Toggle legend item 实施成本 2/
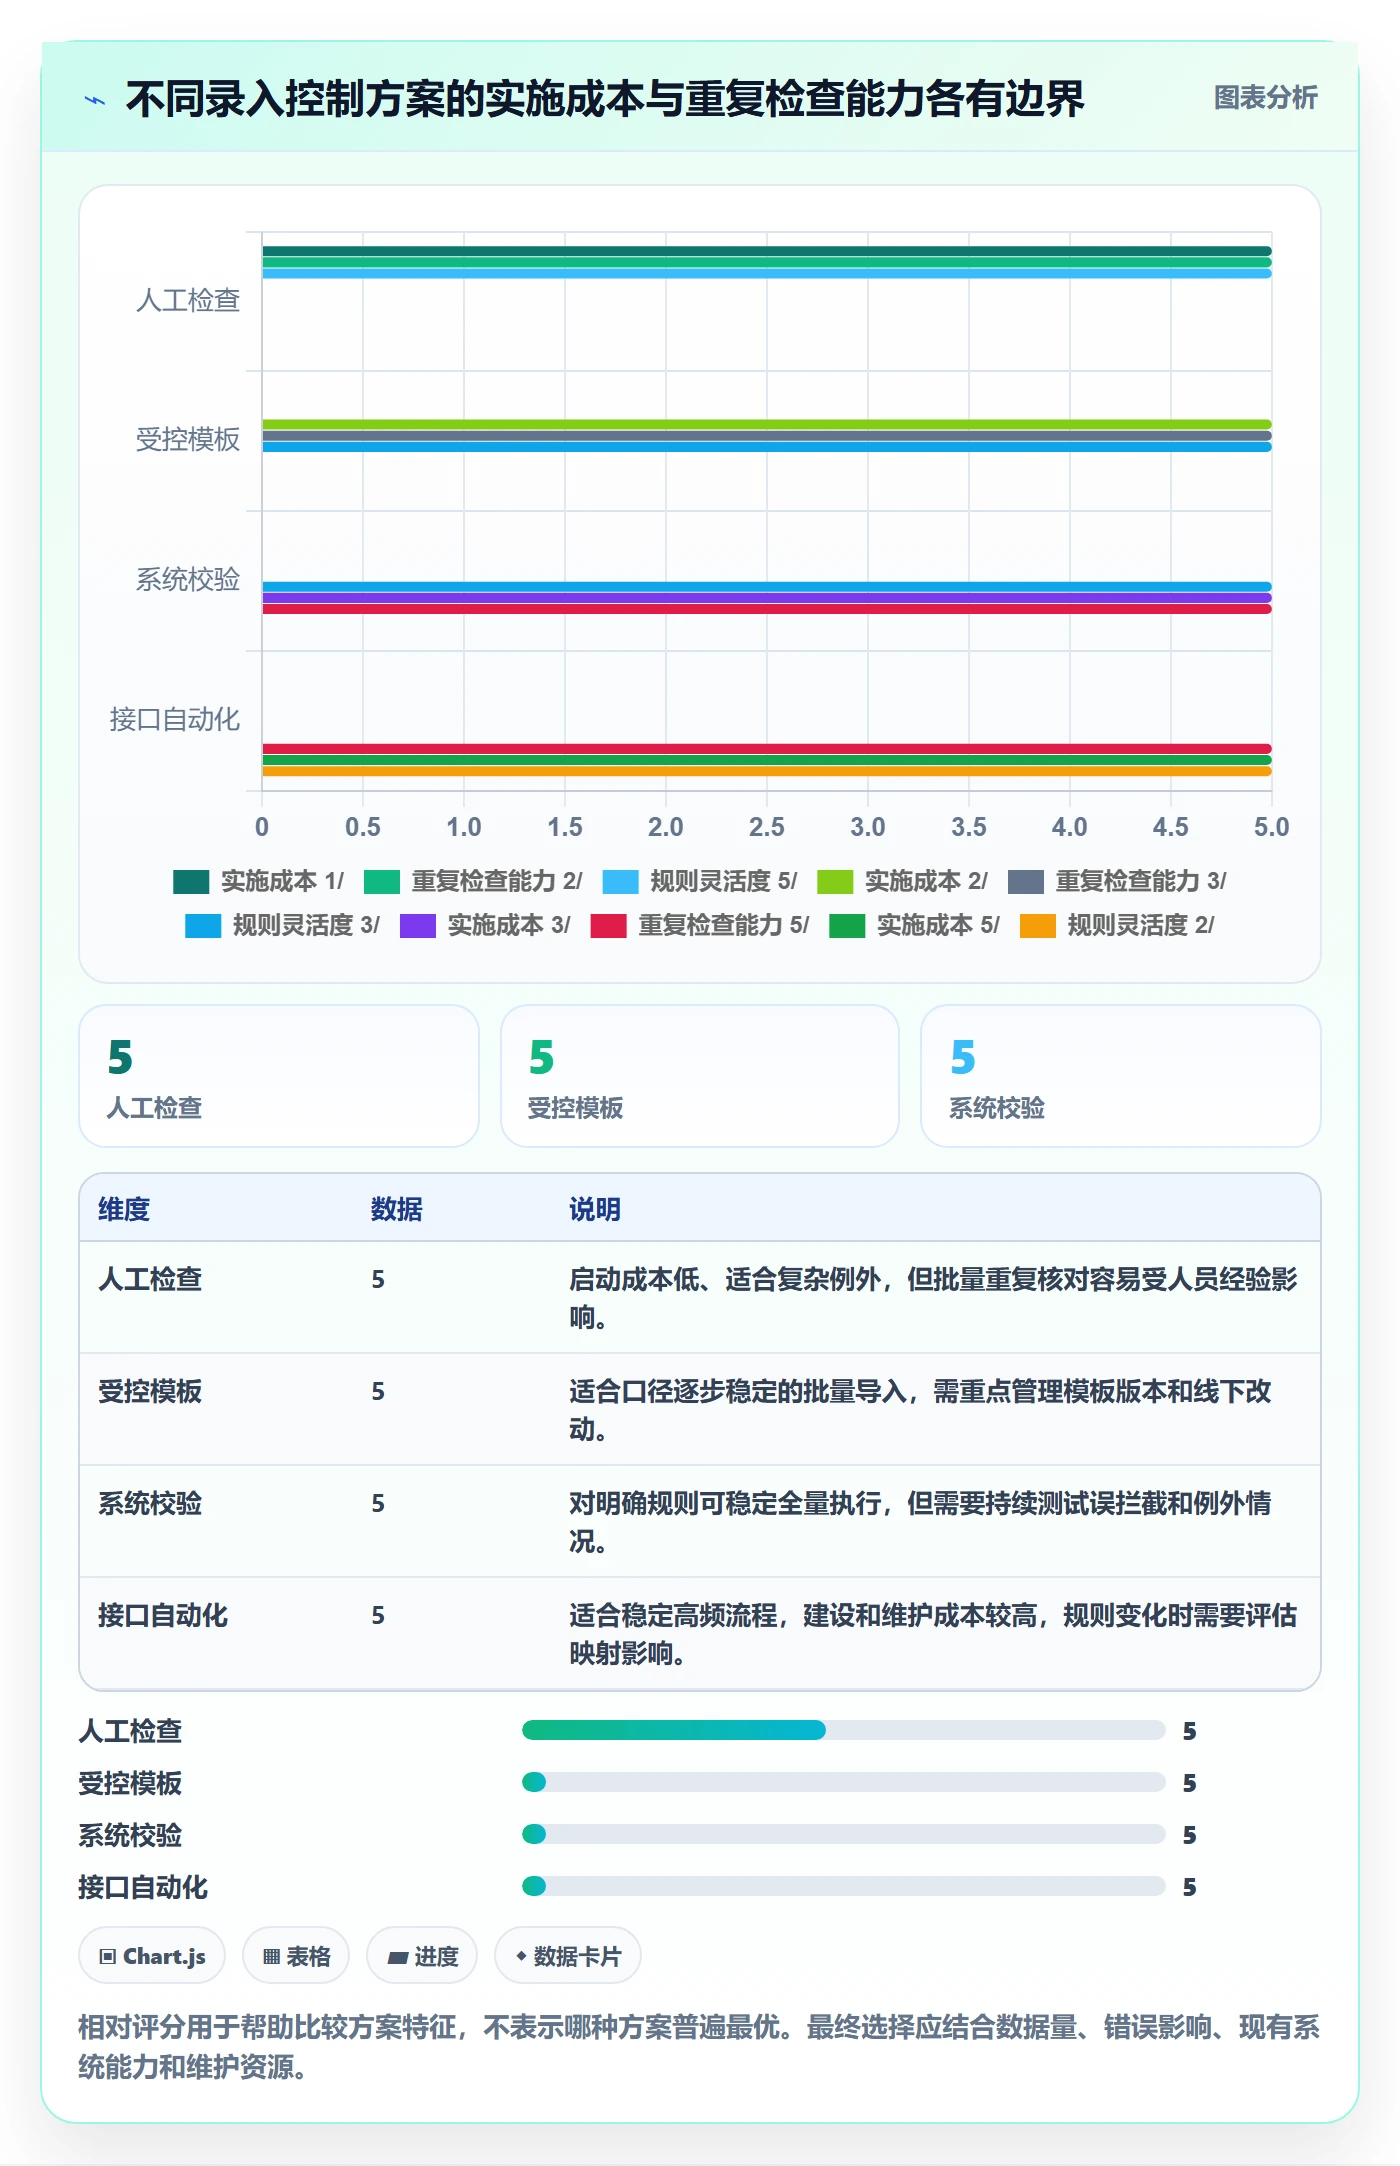Image resolution: width=1400 pixels, height=2166 pixels. 902,881
